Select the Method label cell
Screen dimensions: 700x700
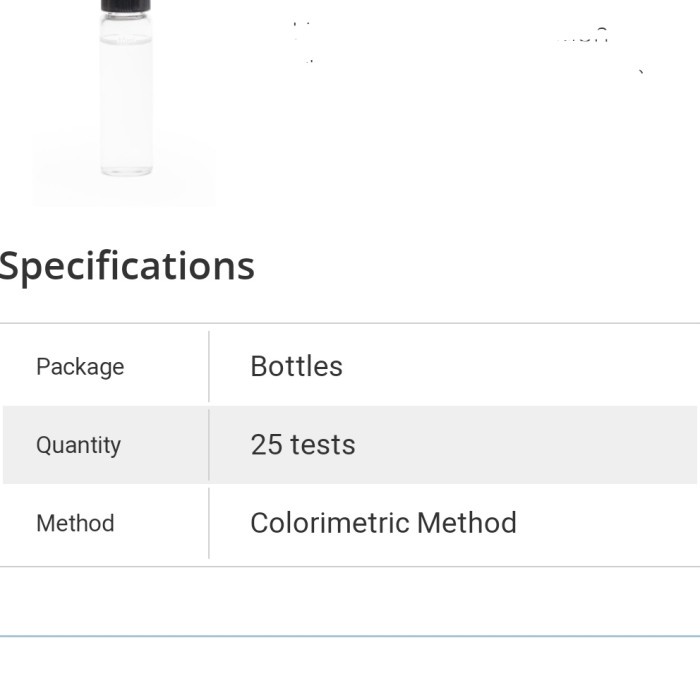(75, 523)
